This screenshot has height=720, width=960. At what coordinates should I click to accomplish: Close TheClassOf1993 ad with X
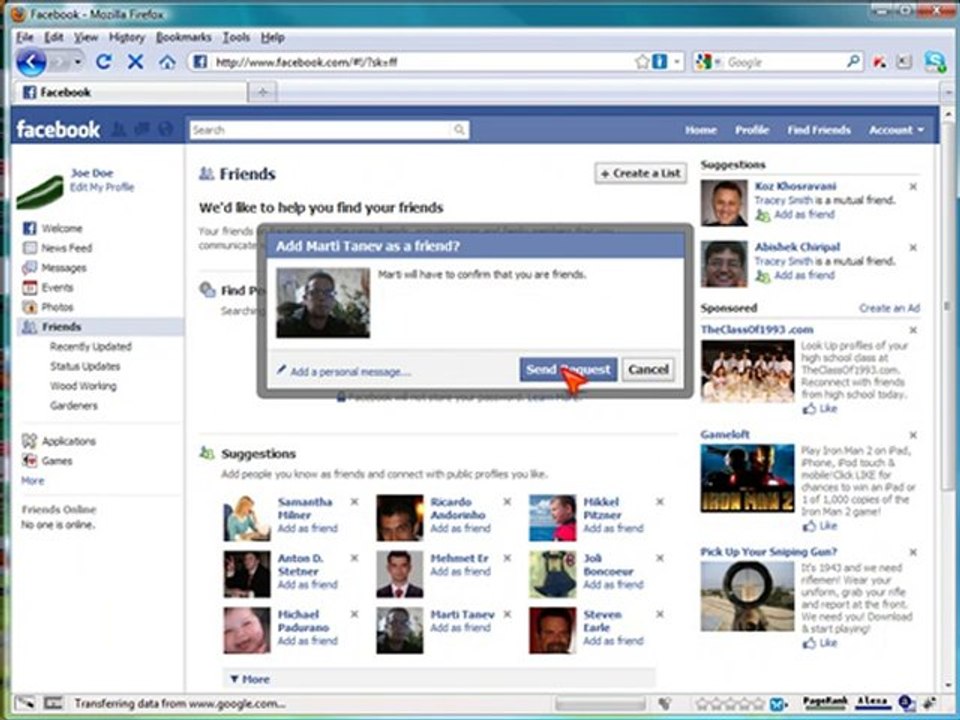913,330
